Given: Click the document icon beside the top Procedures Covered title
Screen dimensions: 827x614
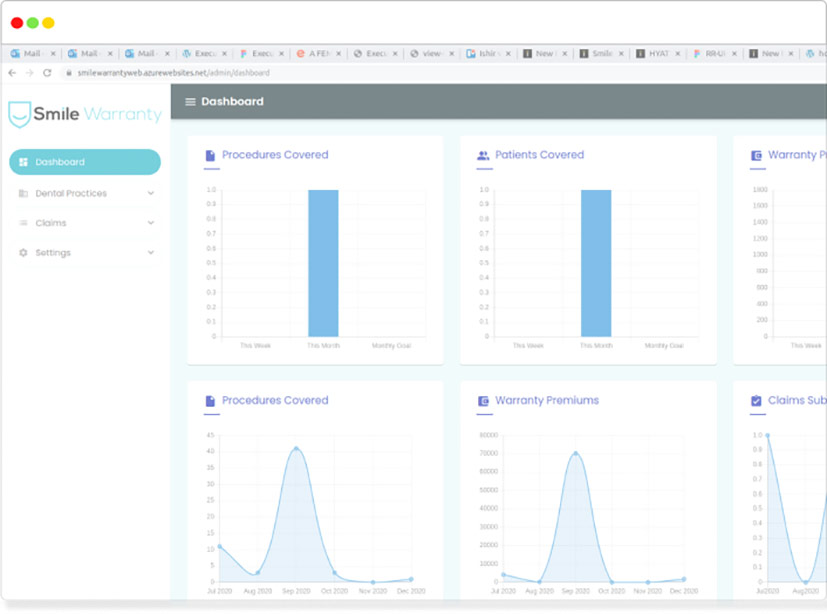Looking at the screenshot, I should tap(210, 156).
